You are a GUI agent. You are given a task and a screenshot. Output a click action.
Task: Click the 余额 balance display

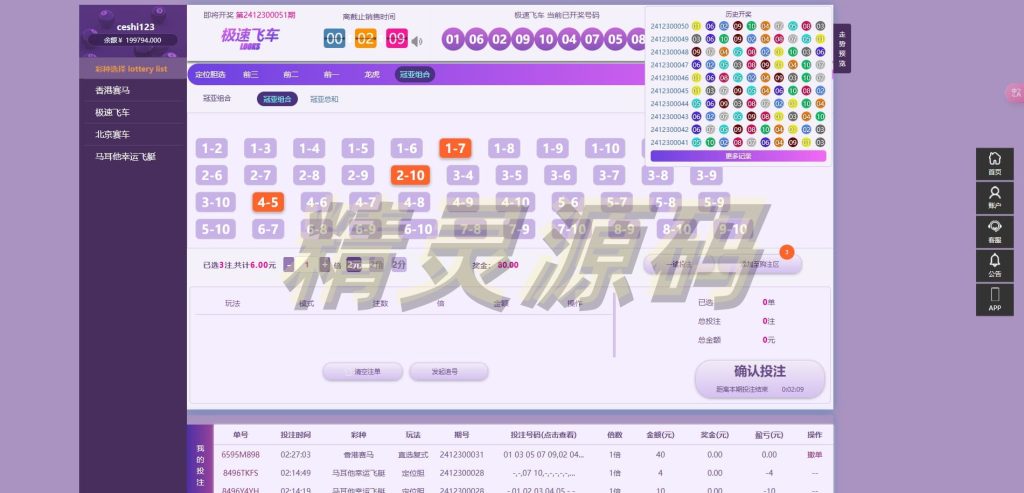click(x=133, y=40)
